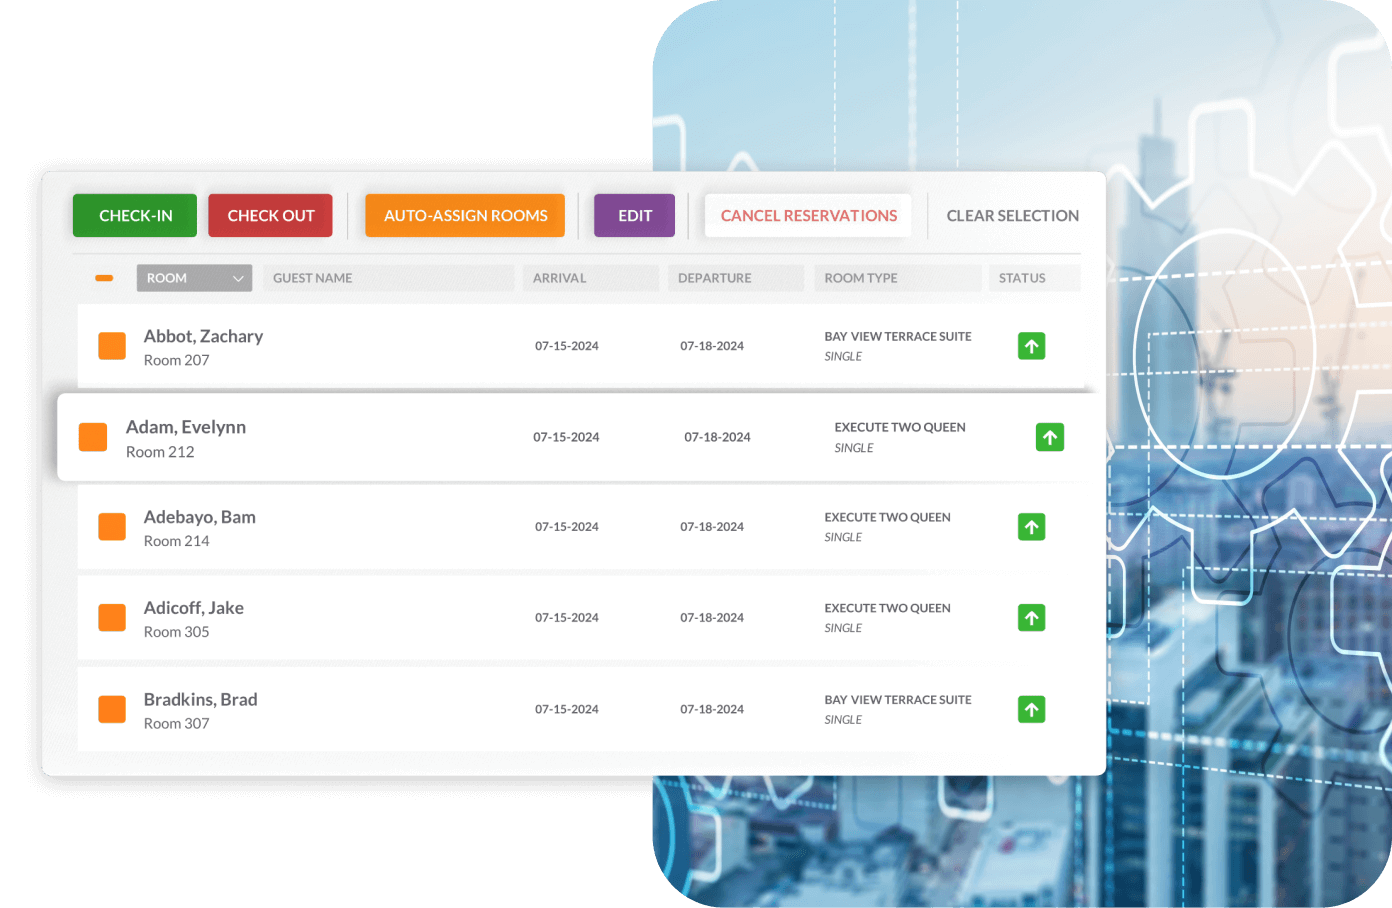
Task: Select guest name Bradkins, Brad
Action: click(x=200, y=699)
